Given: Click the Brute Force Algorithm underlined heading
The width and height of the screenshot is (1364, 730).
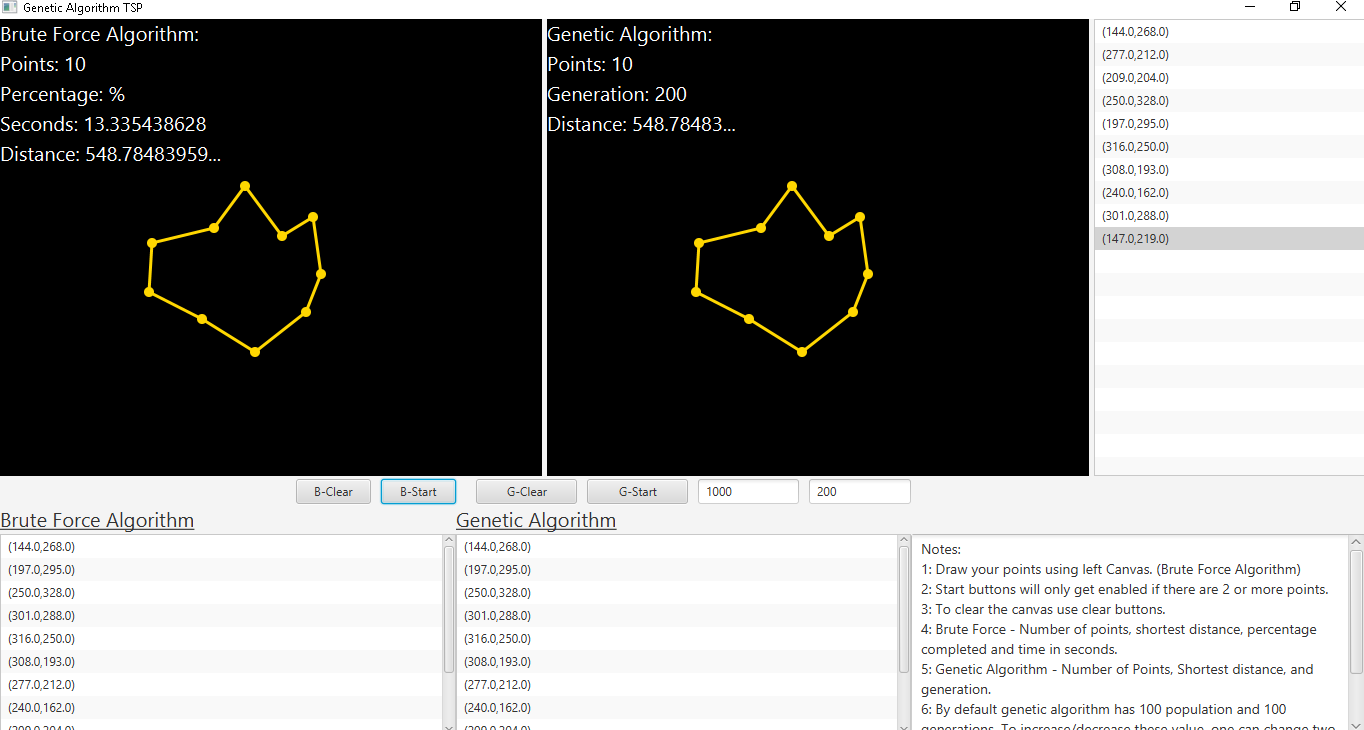Looking at the screenshot, I should pos(97,520).
